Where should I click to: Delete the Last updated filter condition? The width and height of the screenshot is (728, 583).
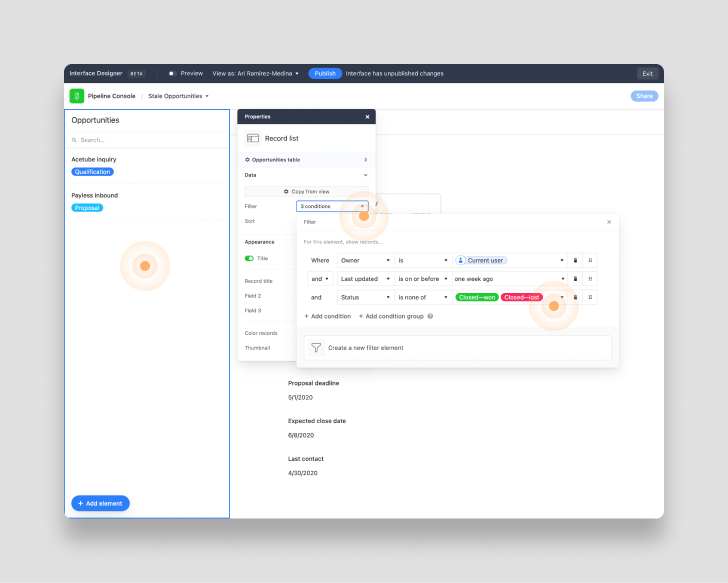575,279
